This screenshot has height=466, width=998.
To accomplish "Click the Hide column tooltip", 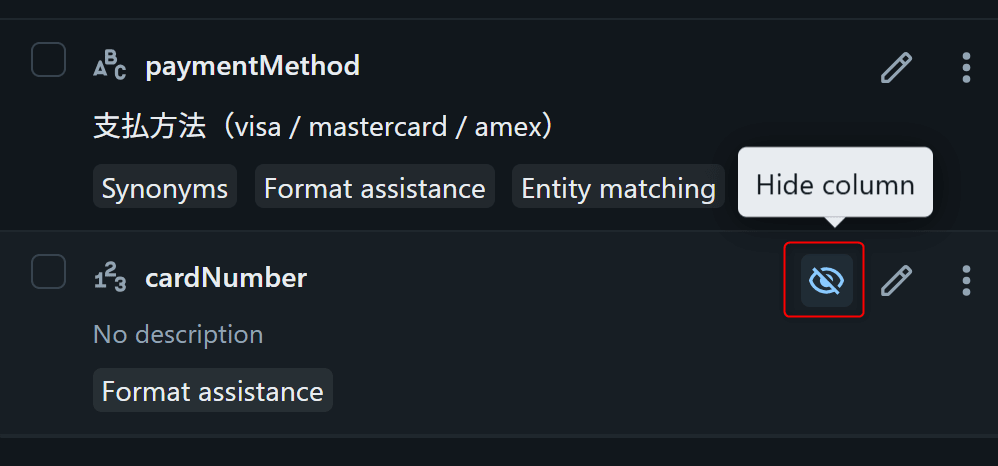I will coord(835,184).
